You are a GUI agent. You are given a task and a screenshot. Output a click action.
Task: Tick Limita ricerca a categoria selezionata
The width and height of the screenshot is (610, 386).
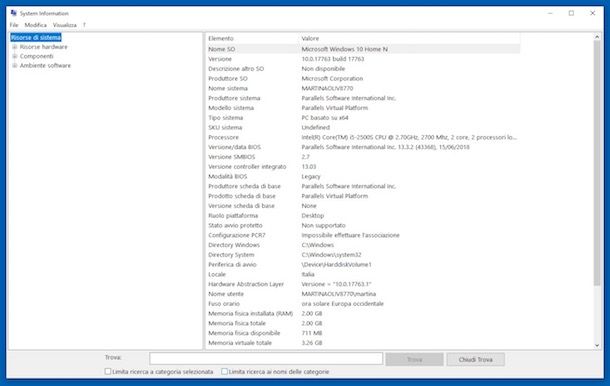pyautogui.click(x=108, y=372)
